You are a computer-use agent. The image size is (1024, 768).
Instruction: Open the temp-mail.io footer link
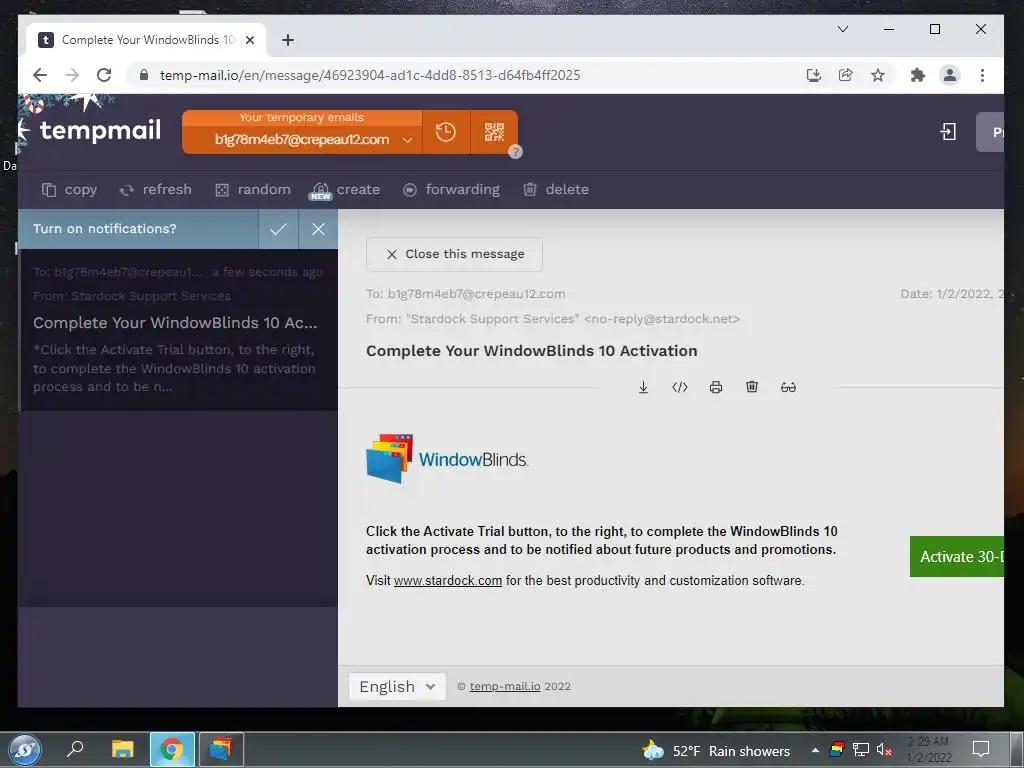coord(505,686)
